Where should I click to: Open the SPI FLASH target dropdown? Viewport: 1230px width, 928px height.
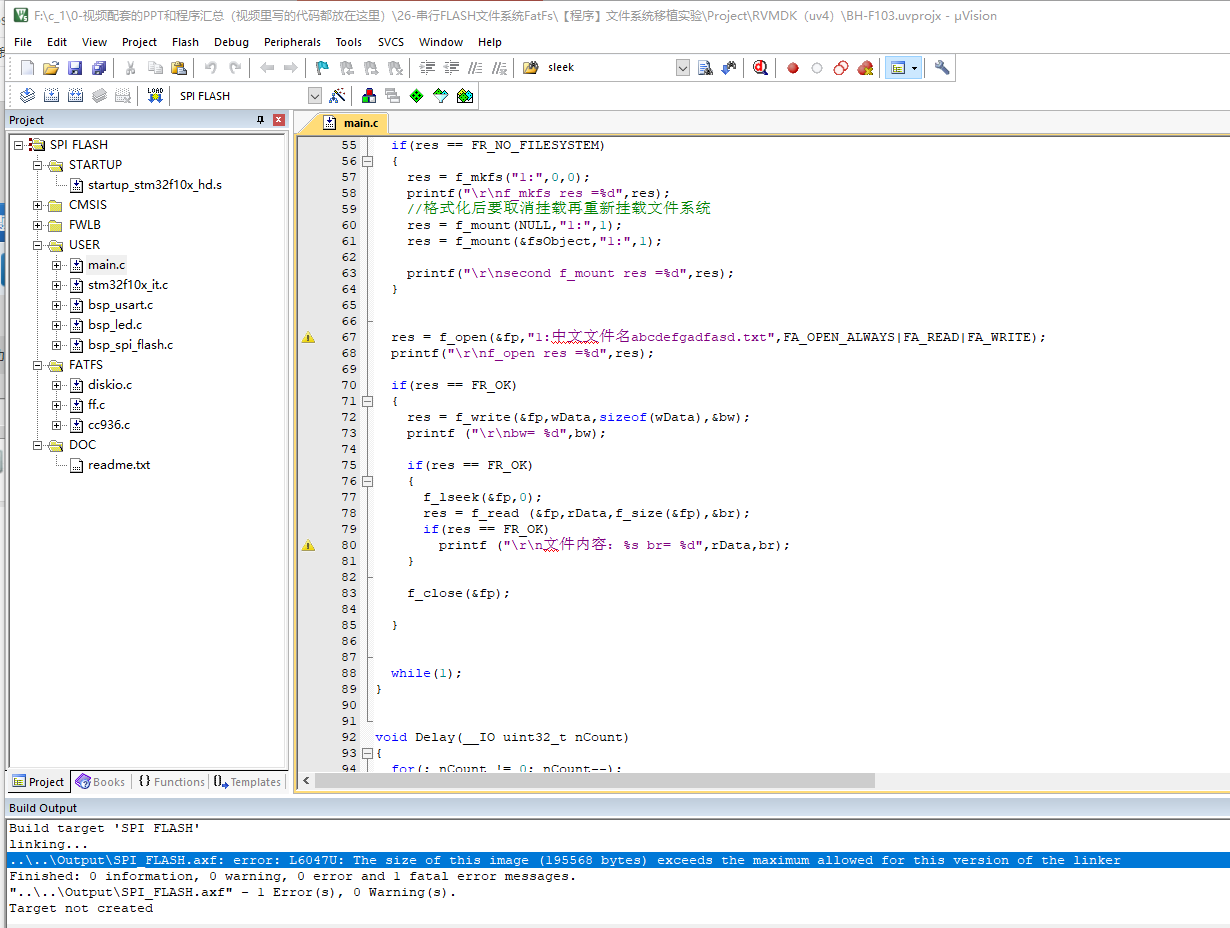[315, 96]
